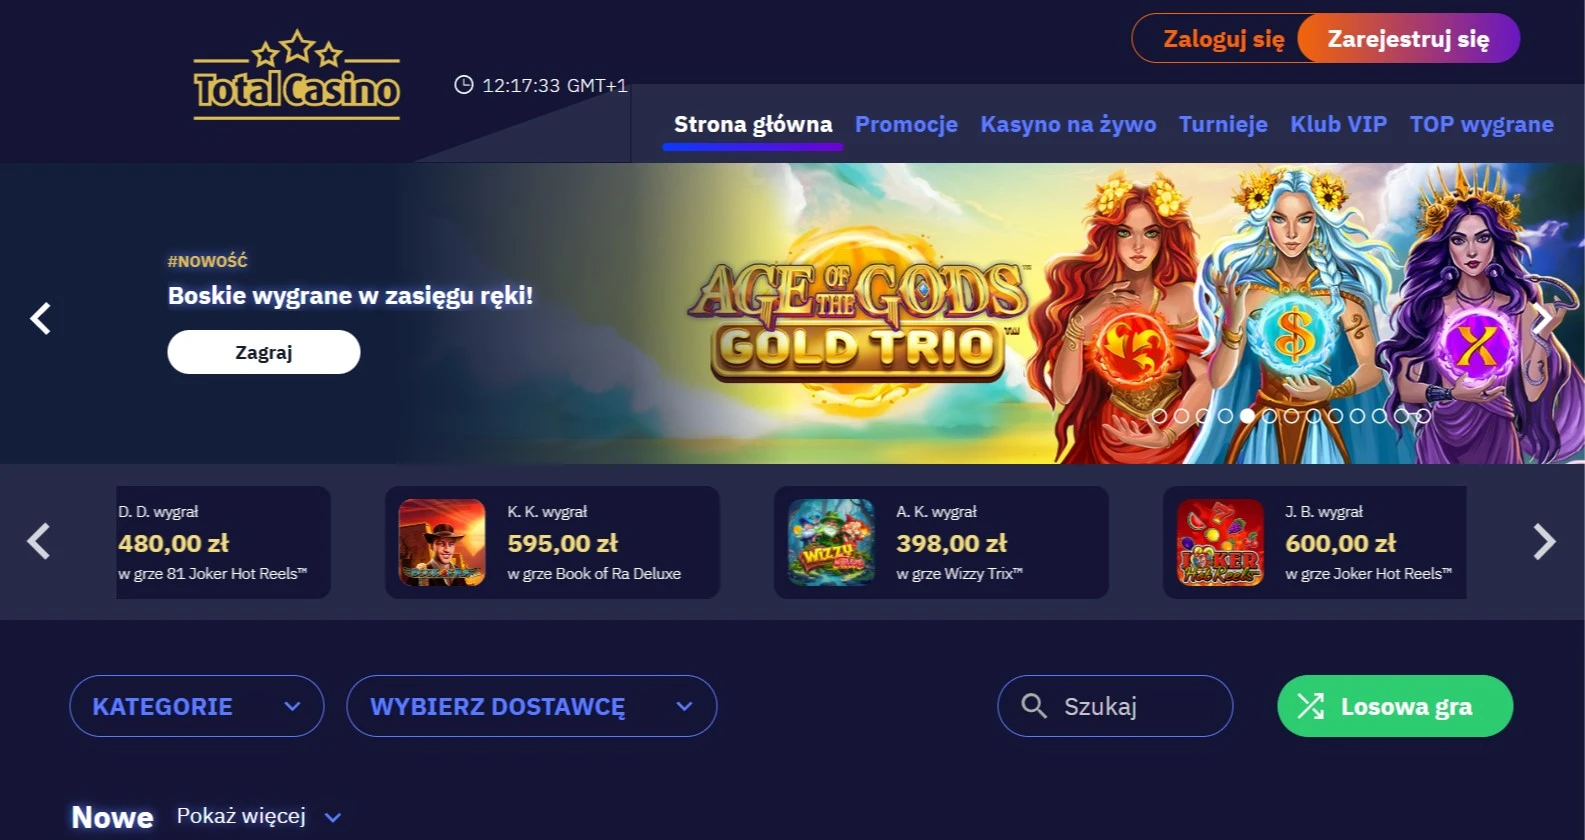Expand the KATEGORIE dropdown
The height and width of the screenshot is (840, 1585).
click(x=197, y=706)
